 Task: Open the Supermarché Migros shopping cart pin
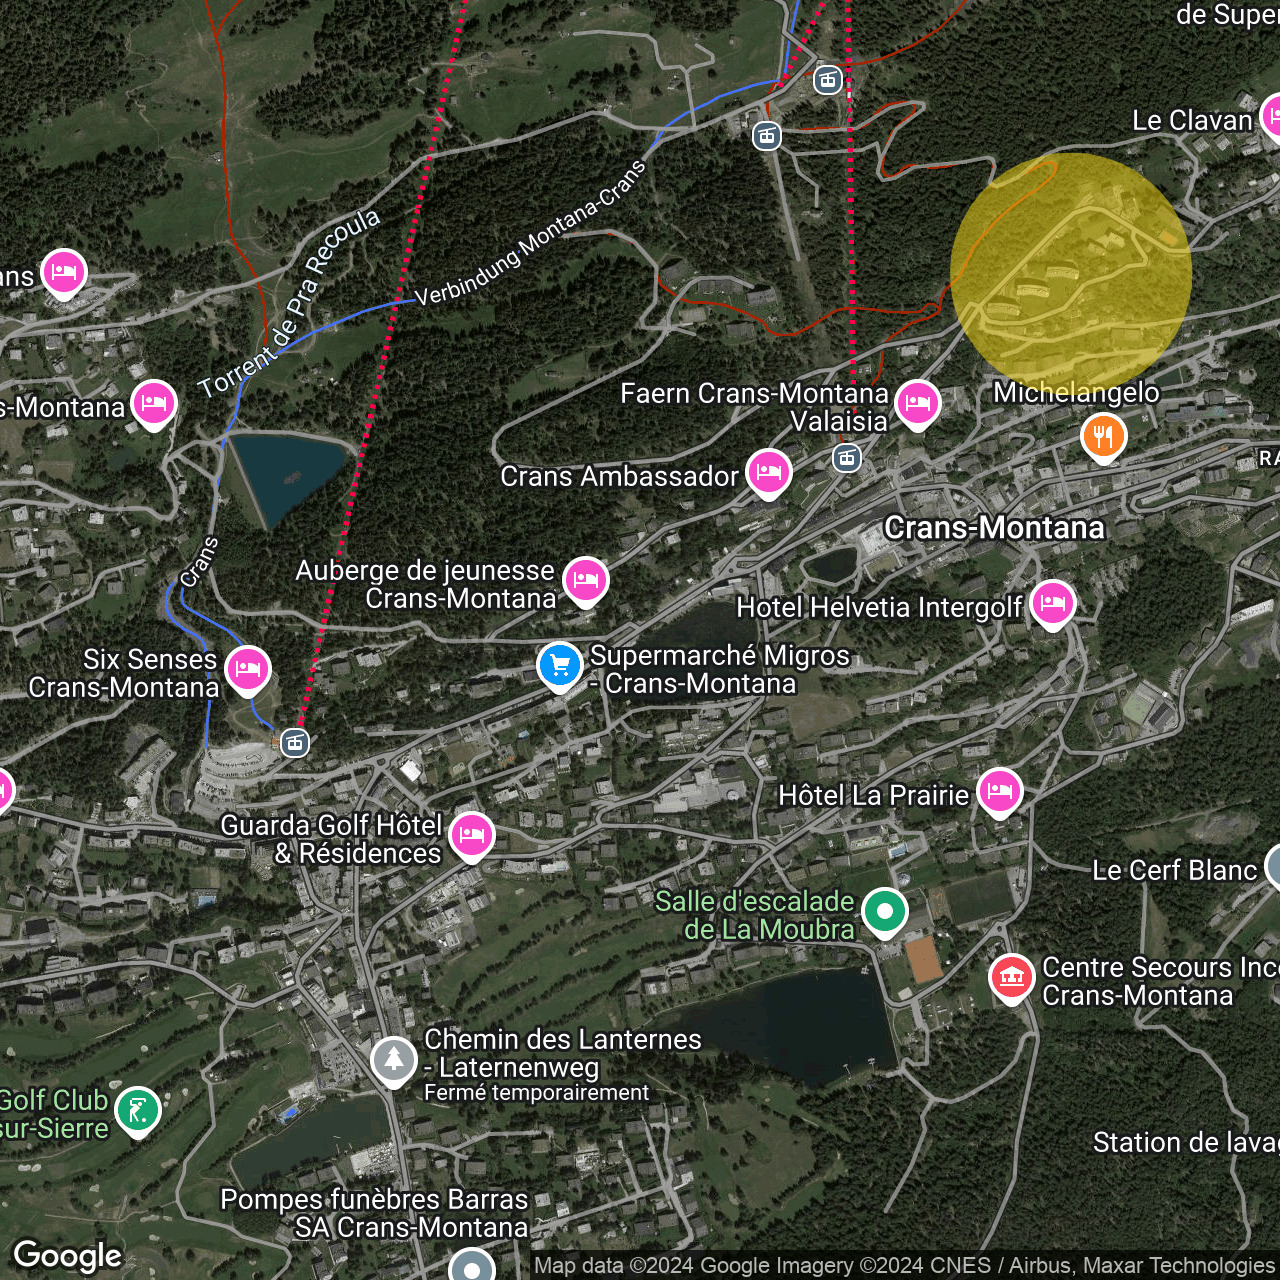560,665
